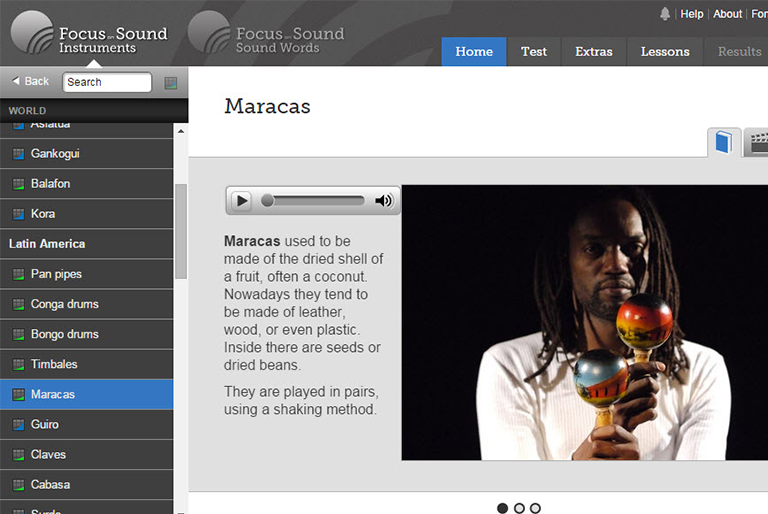The image size is (768, 514).
Task: Click the notification bell icon
Action: (x=666, y=14)
